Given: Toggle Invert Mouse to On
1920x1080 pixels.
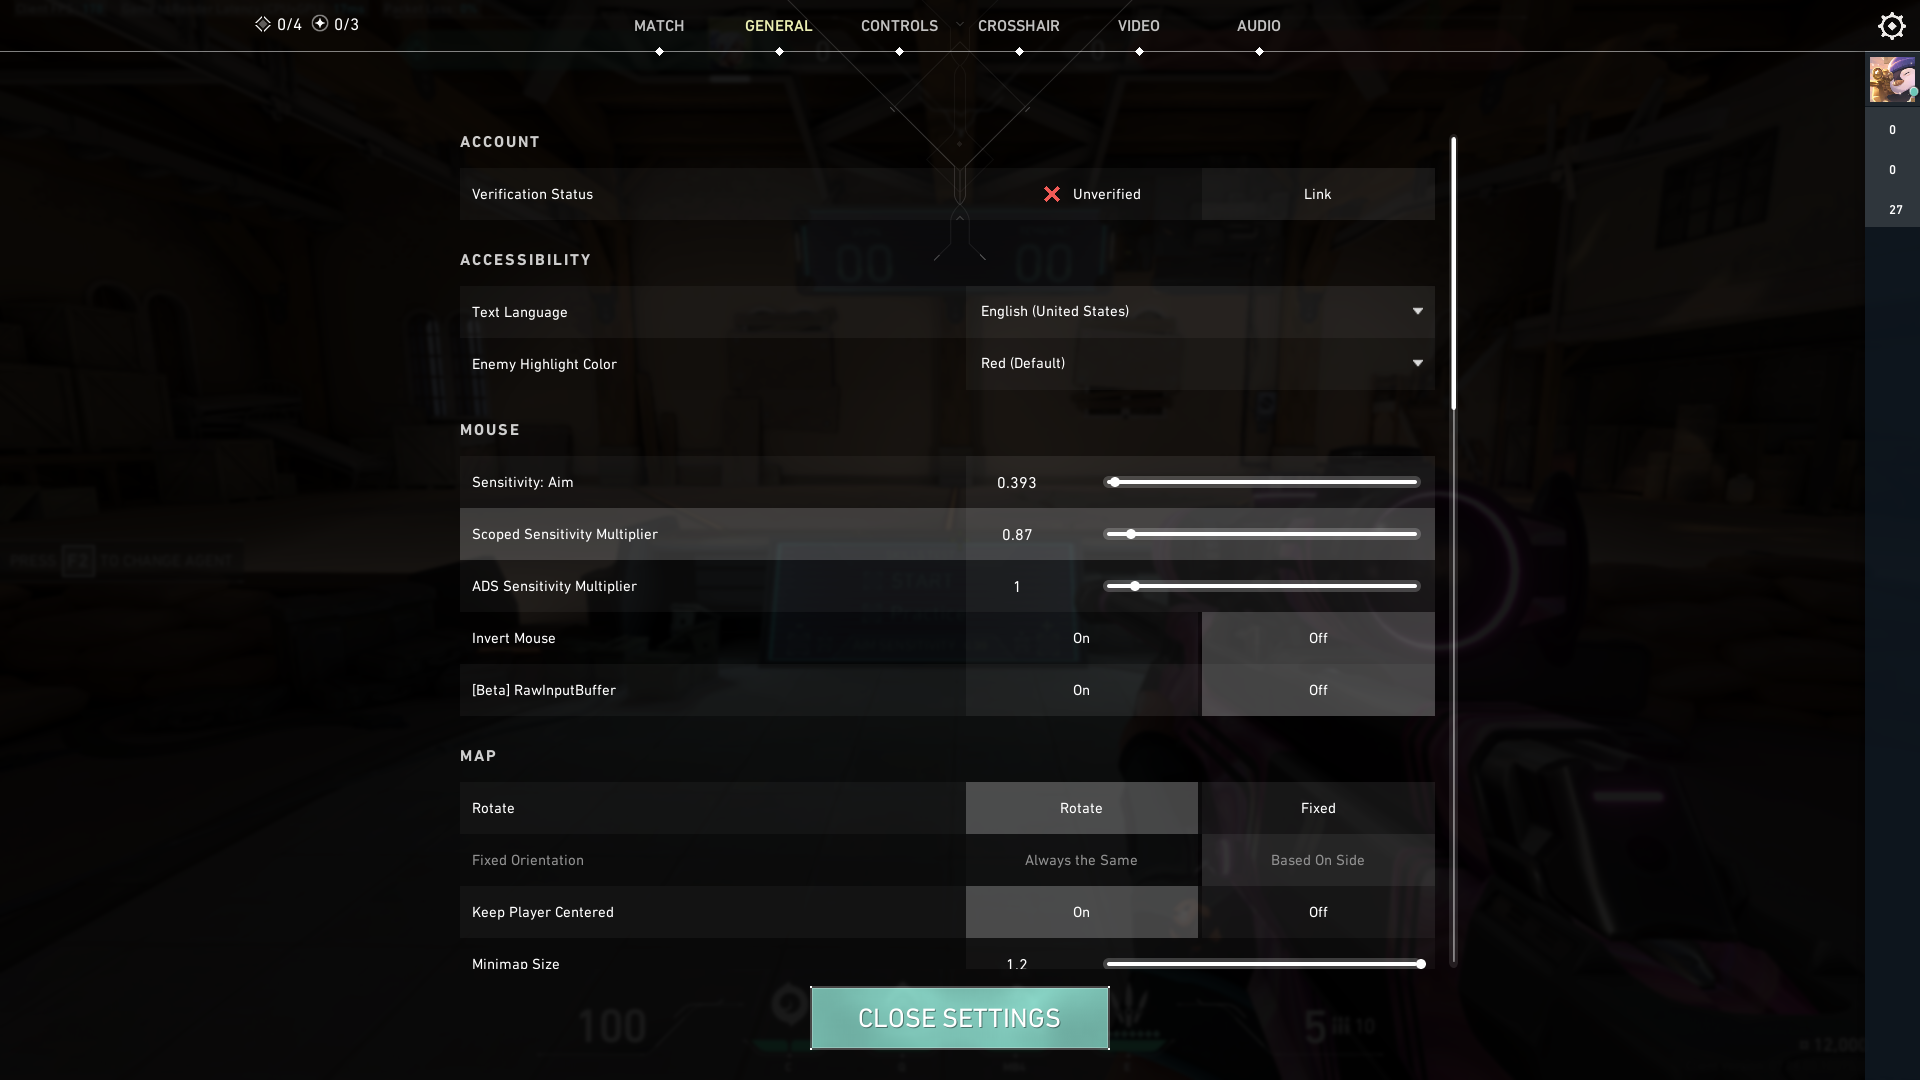Looking at the screenshot, I should point(1080,637).
